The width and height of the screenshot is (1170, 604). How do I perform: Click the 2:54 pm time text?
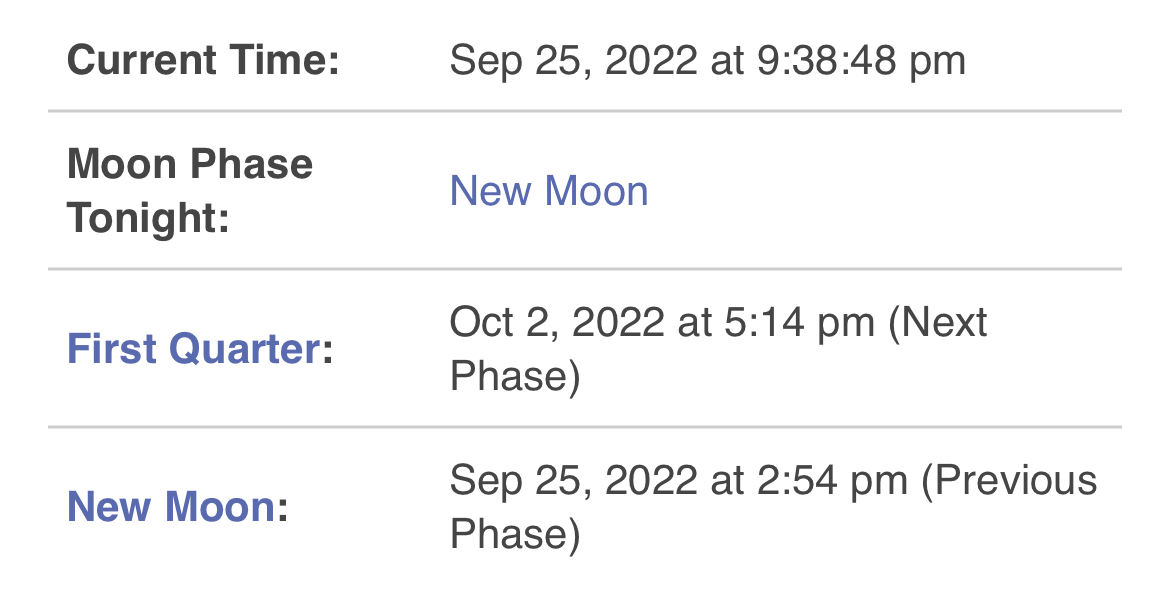point(832,480)
